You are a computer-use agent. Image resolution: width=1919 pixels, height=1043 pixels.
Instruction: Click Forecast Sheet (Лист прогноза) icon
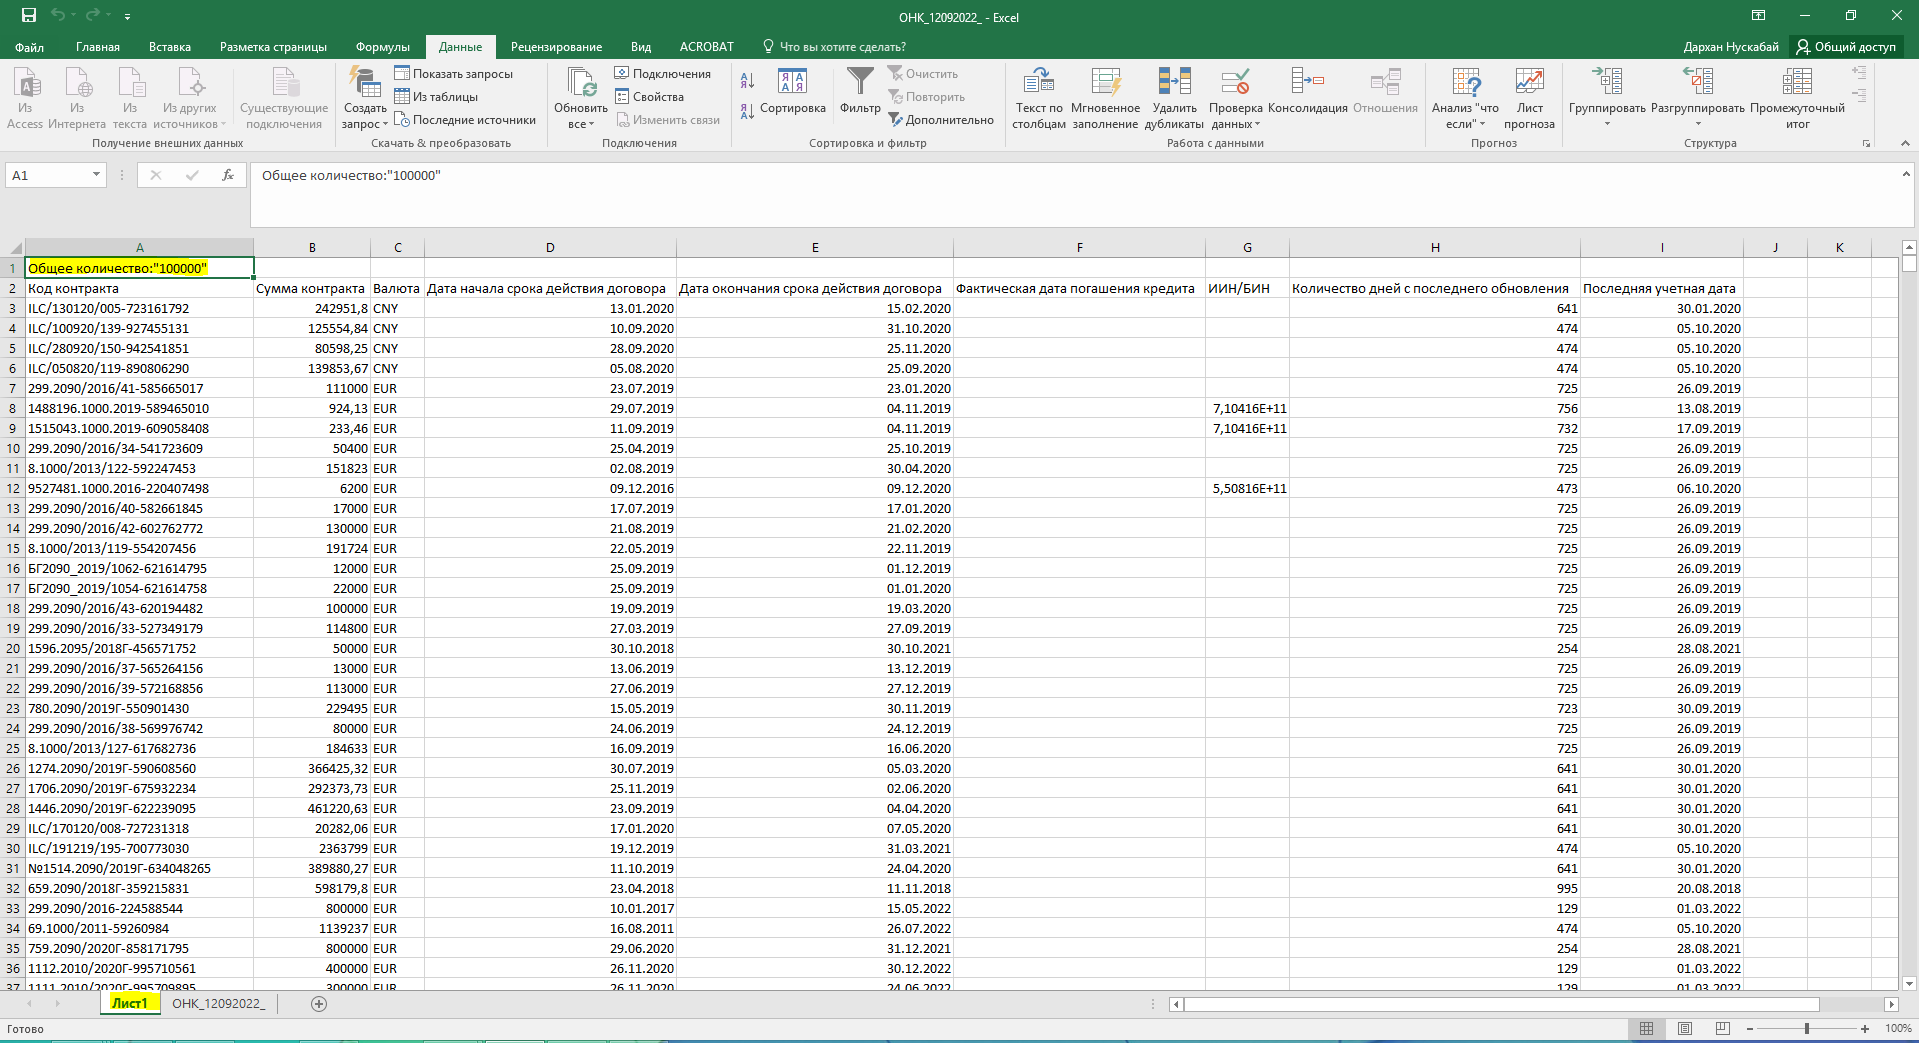click(x=1529, y=82)
